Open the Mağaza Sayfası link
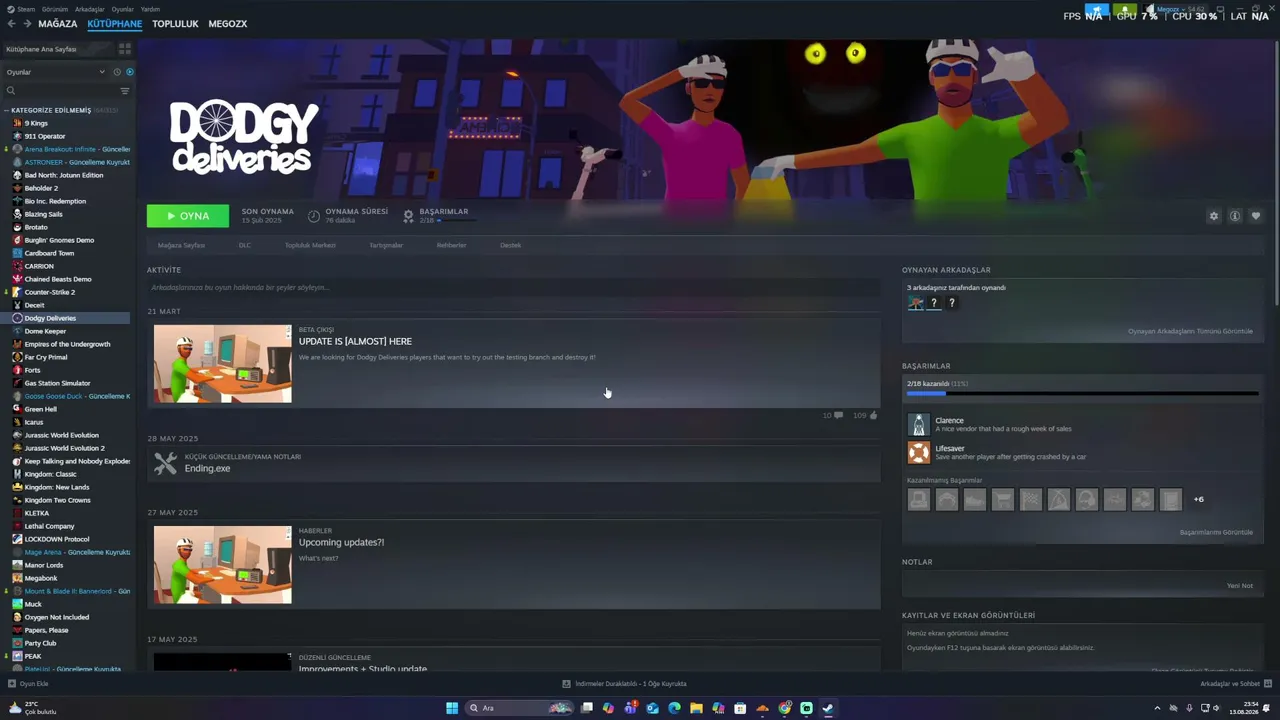1280x720 pixels. pos(181,245)
